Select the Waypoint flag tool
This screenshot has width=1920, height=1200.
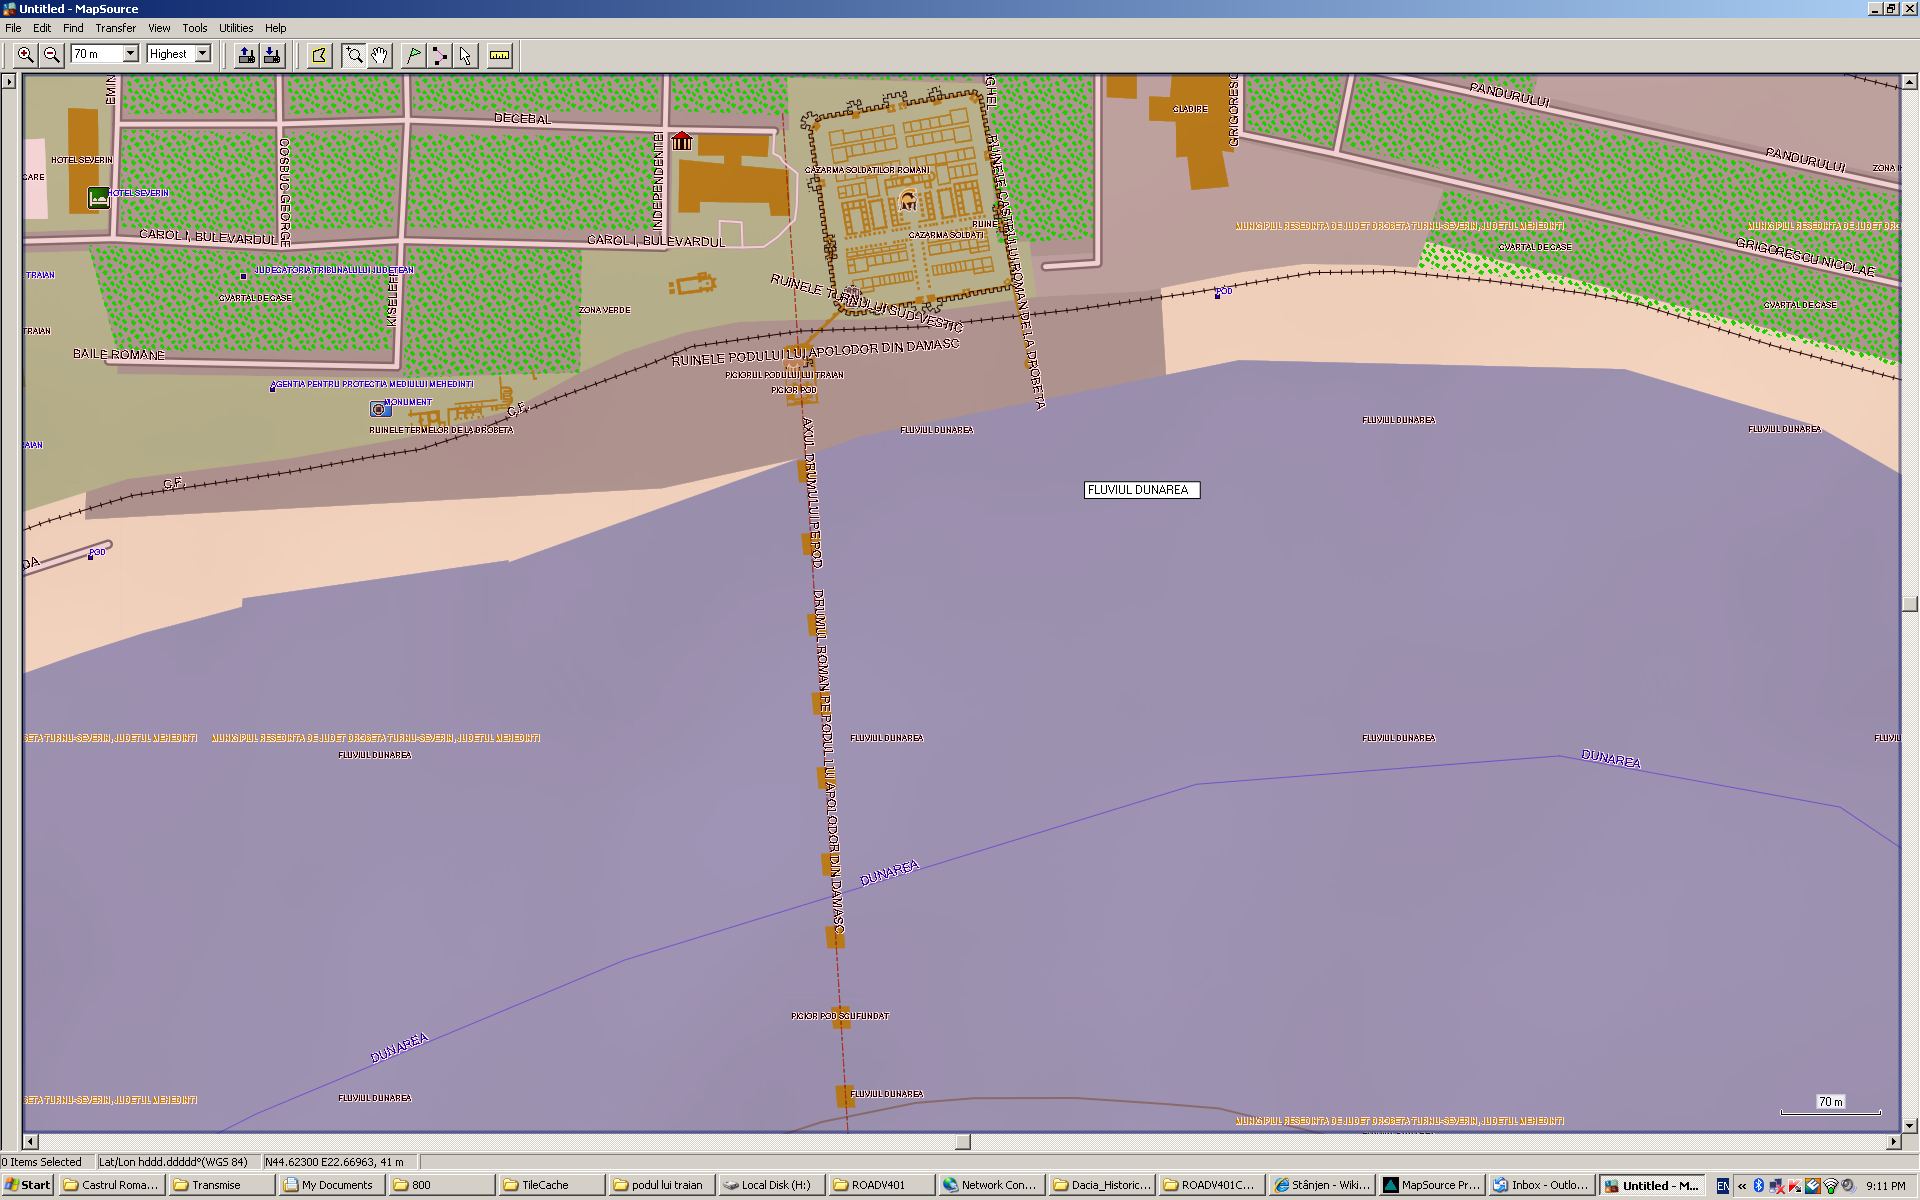click(413, 55)
